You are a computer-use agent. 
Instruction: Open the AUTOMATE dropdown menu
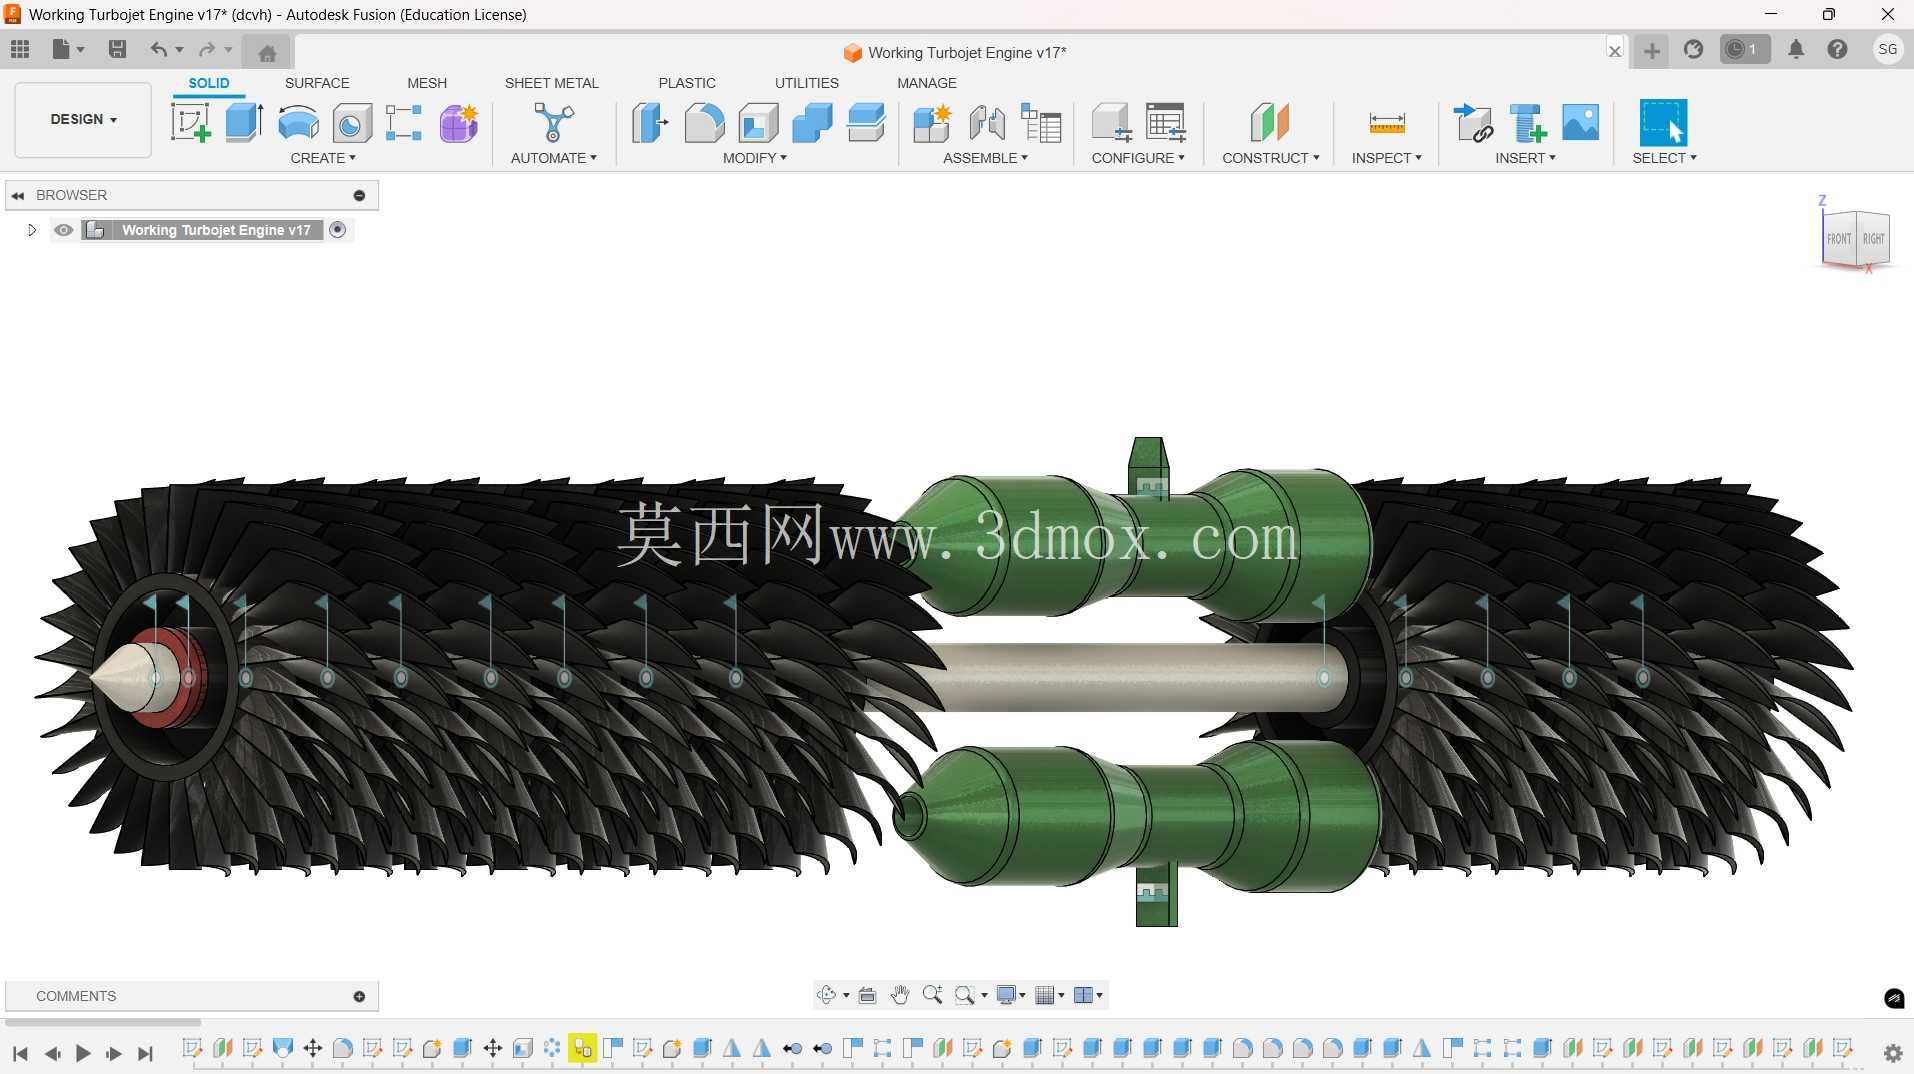coord(553,158)
